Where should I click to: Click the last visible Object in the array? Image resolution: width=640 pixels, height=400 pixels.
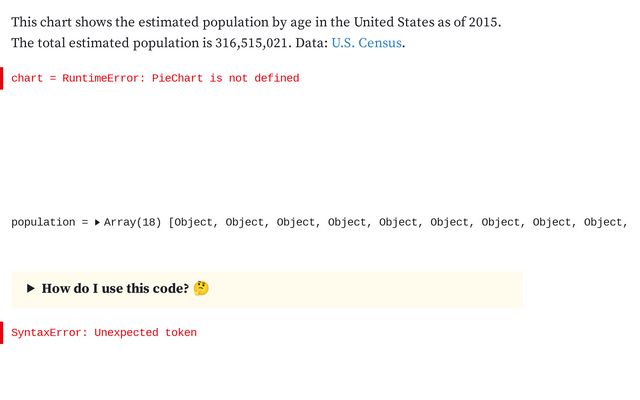pyautogui.click(x=604, y=222)
